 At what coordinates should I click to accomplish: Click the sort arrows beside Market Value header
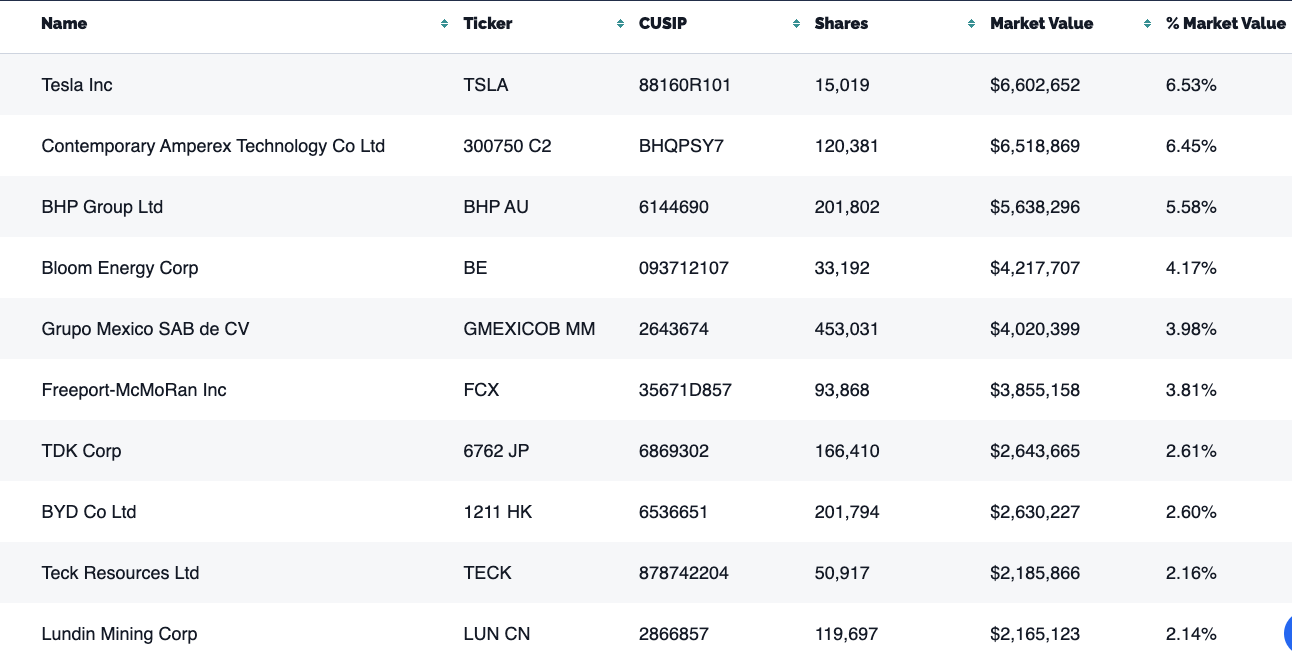[1147, 24]
